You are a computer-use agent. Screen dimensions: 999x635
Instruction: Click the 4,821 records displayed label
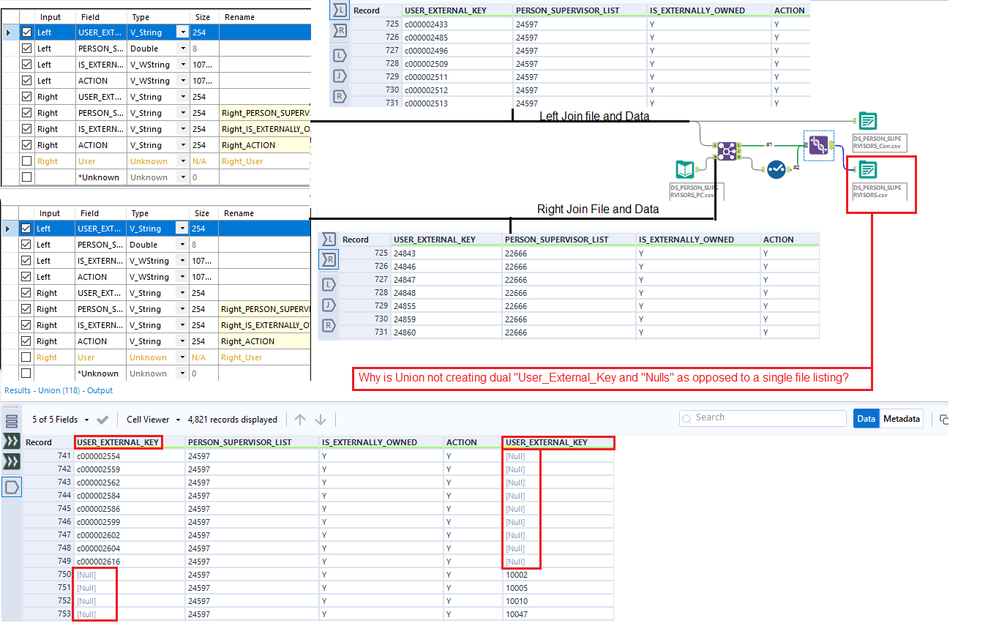233,420
